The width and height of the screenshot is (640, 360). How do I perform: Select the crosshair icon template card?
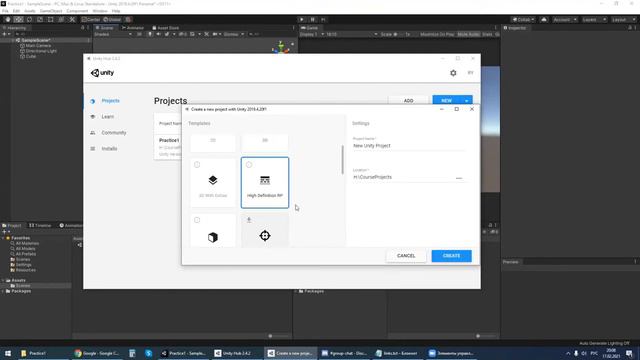click(265, 231)
